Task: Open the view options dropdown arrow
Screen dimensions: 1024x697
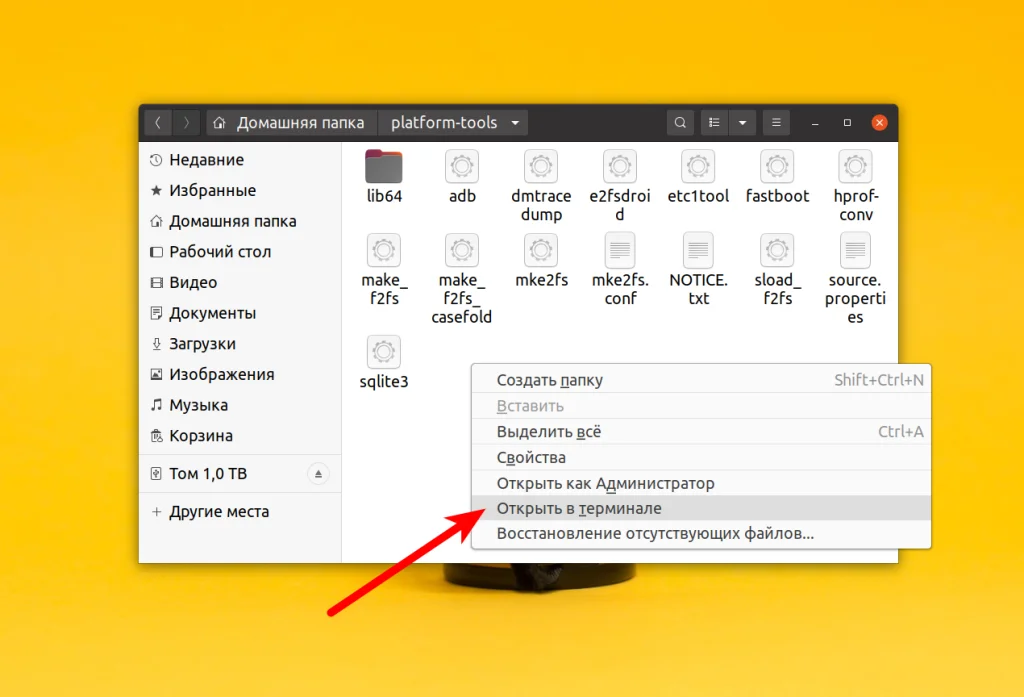Action: [741, 121]
